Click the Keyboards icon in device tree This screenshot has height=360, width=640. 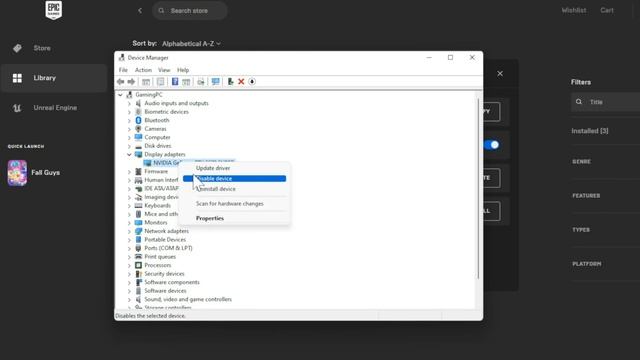point(138,206)
